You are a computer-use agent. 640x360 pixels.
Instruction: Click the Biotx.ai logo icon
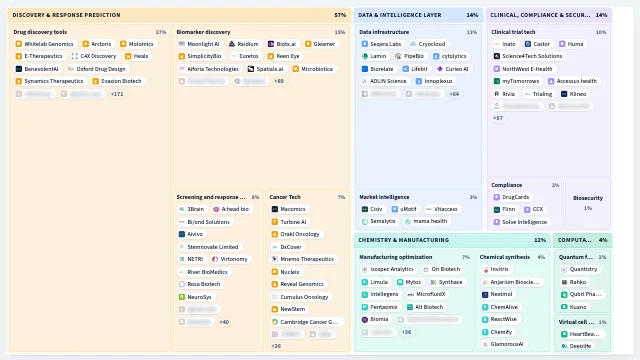point(271,44)
